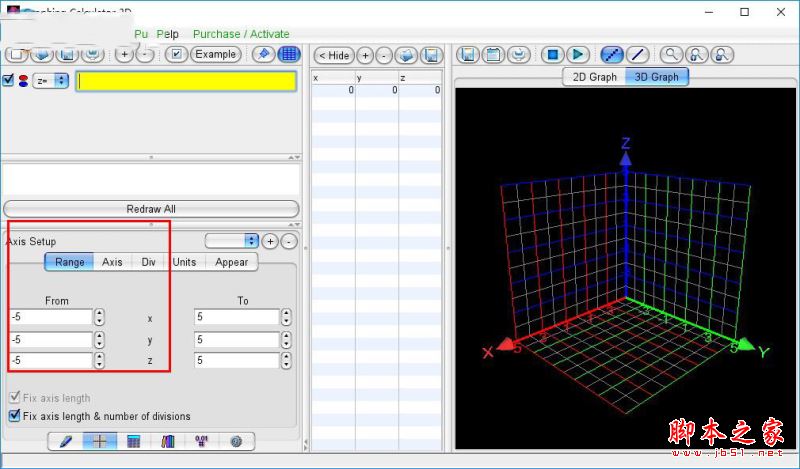Select the solid line draw mode
This screenshot has width=800, height=469.
tap(636, 55)
